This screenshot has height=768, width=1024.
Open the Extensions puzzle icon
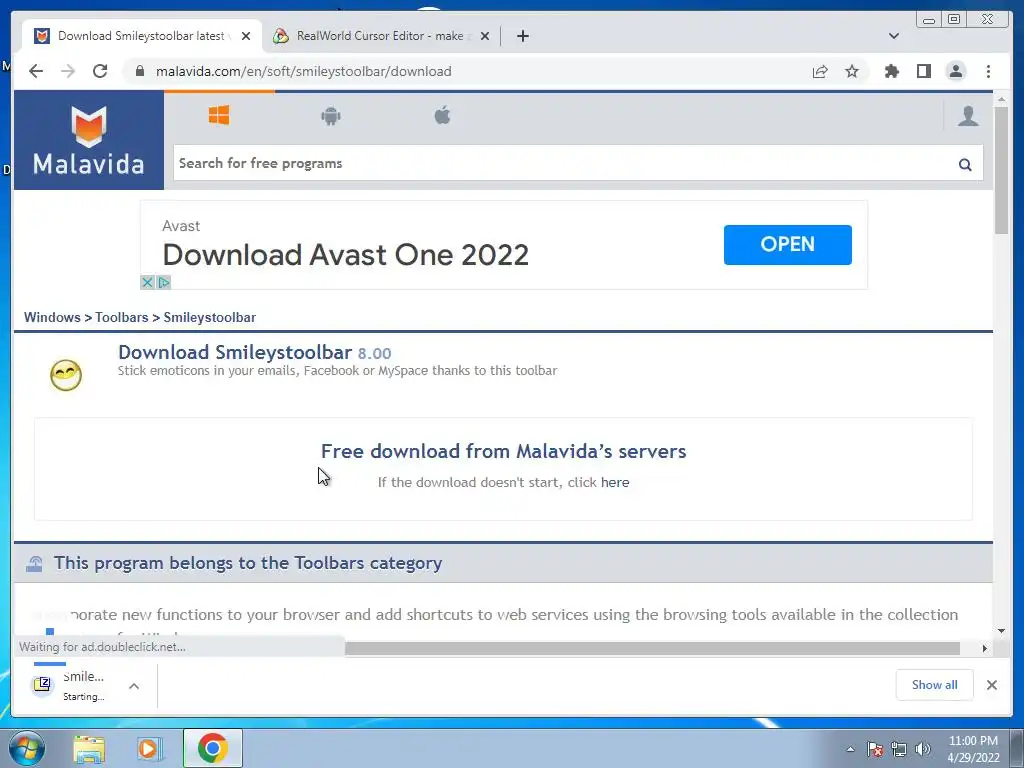coord(891,71)
